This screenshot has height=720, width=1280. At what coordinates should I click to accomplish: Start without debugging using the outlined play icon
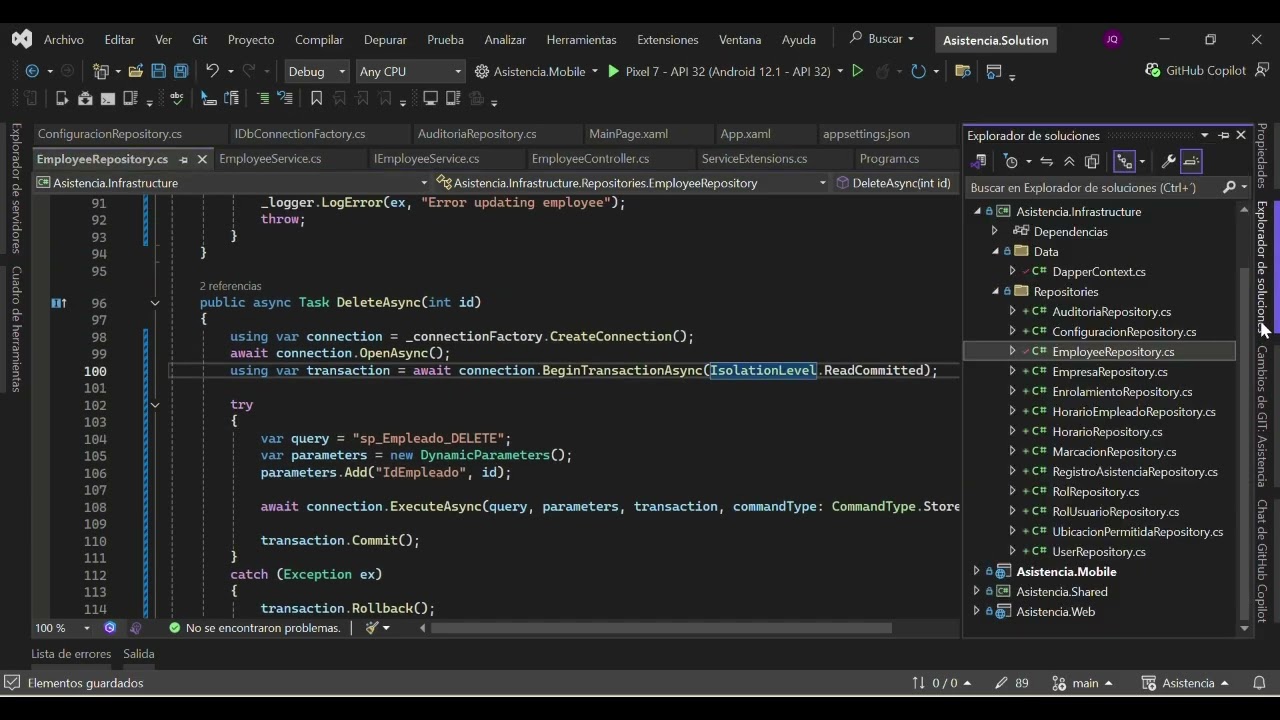[857, 71]
